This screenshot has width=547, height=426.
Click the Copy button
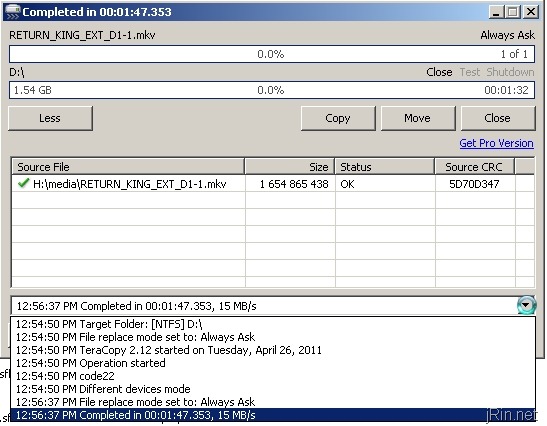[338, 118]
